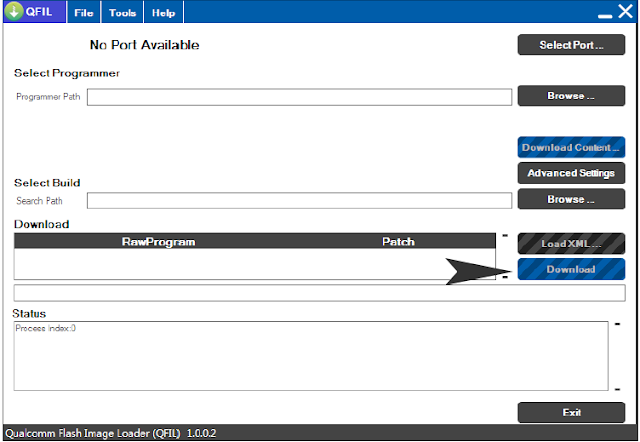640x442 pixels.
Task: Close the QFIL window with X
Action: pos(625,11)
